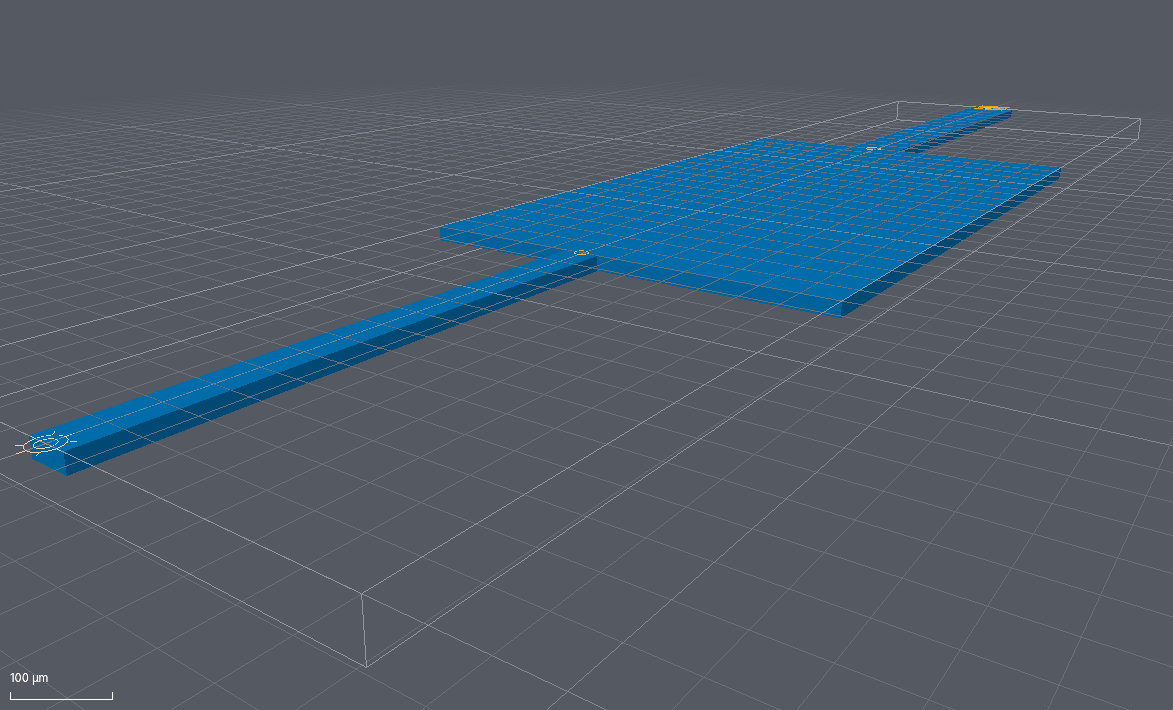
Task: Select the small orange marker at slab exit
Action: [x=872, y=148]
